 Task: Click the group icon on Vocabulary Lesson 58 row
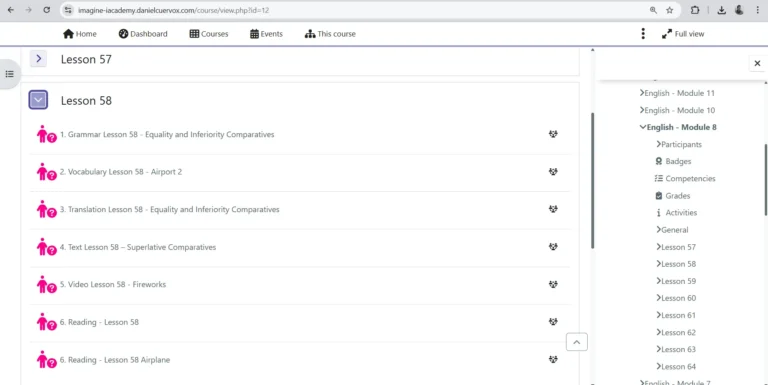click(x=553, y=171)
